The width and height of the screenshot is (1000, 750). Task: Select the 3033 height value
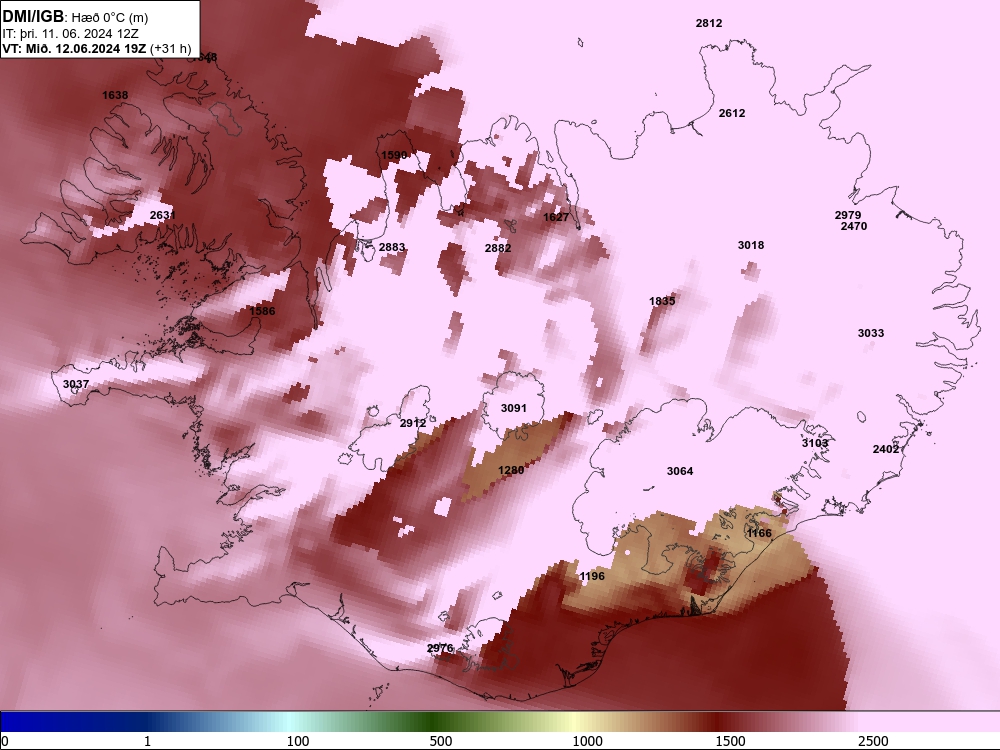pyautogui.click(x=871, y=333)
